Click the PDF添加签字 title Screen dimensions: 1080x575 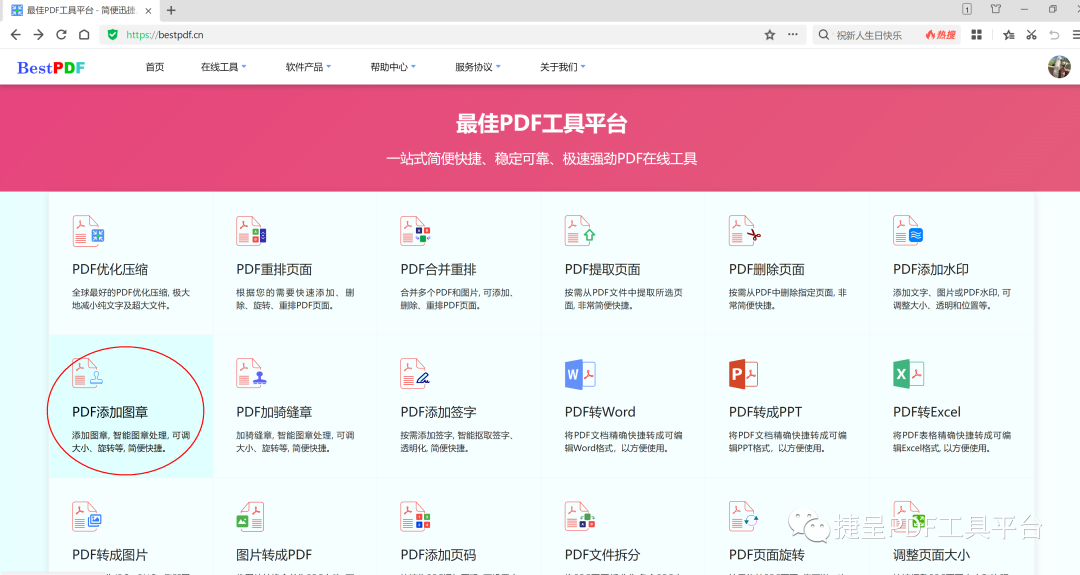pos(439,412)
